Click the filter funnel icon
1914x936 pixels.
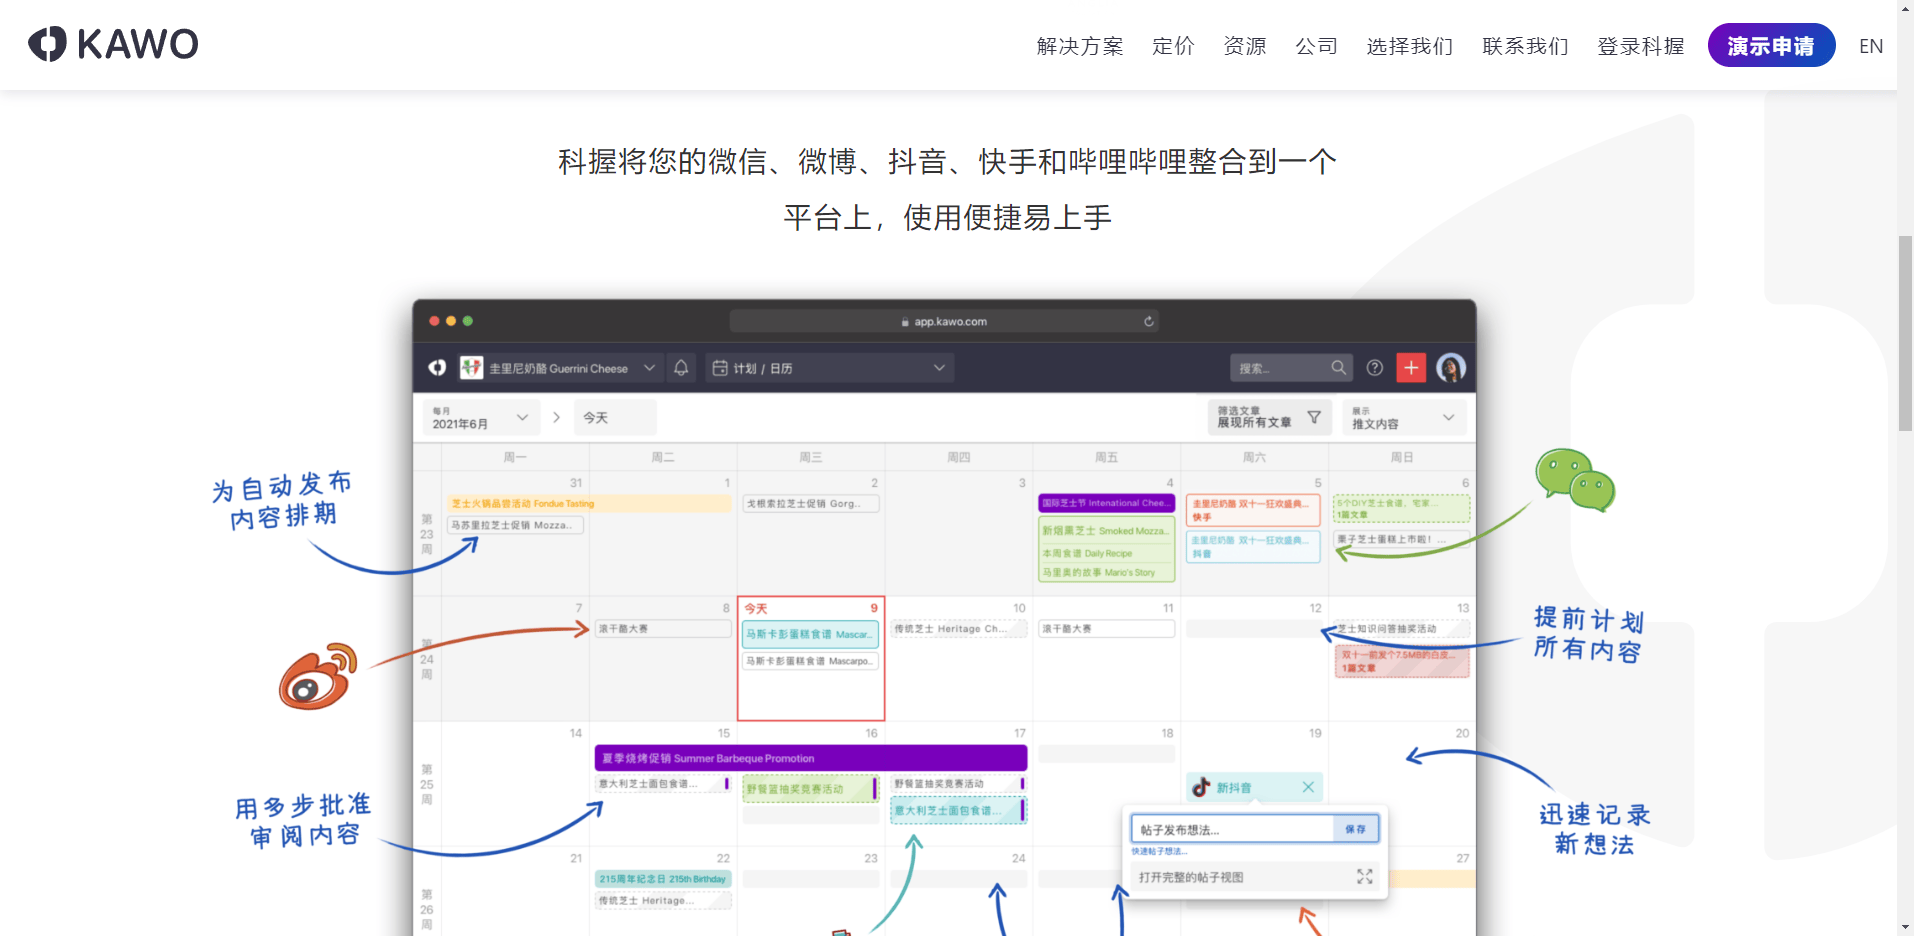click(1314, 418)
